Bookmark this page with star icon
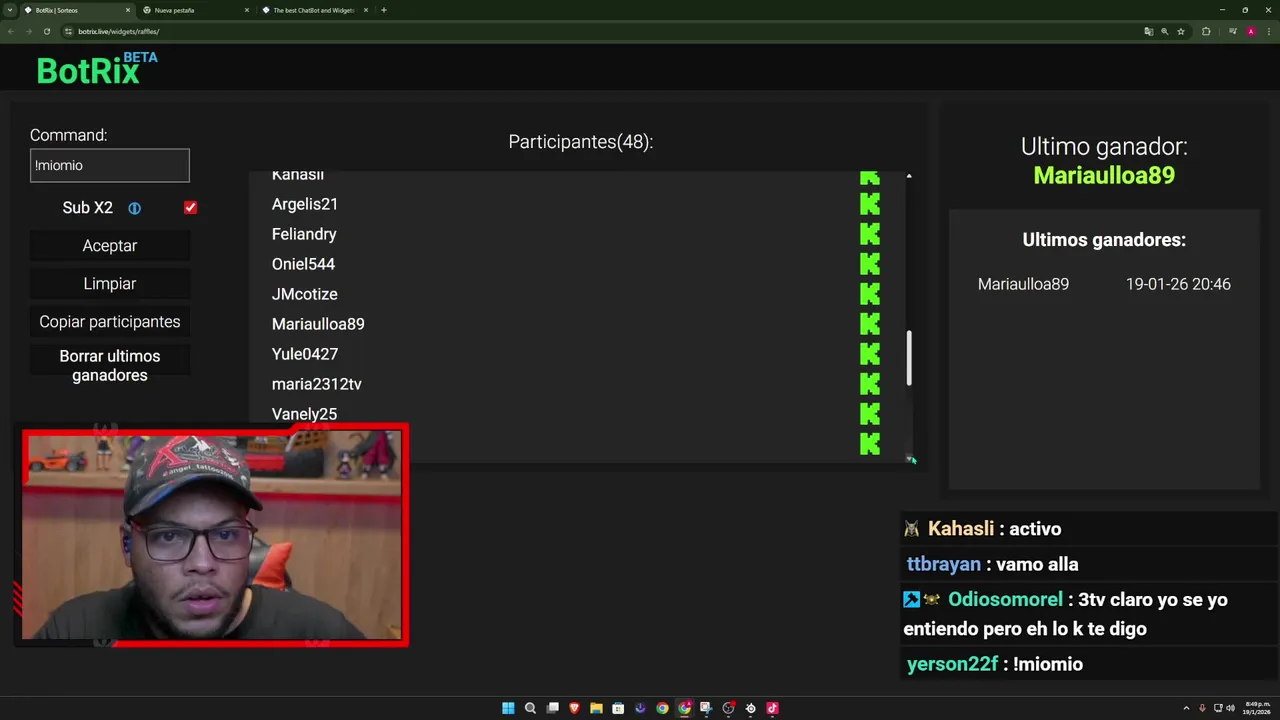The height and width of the screenshot is (720, 1280). pyautogui.click(x=1181, y=31)
